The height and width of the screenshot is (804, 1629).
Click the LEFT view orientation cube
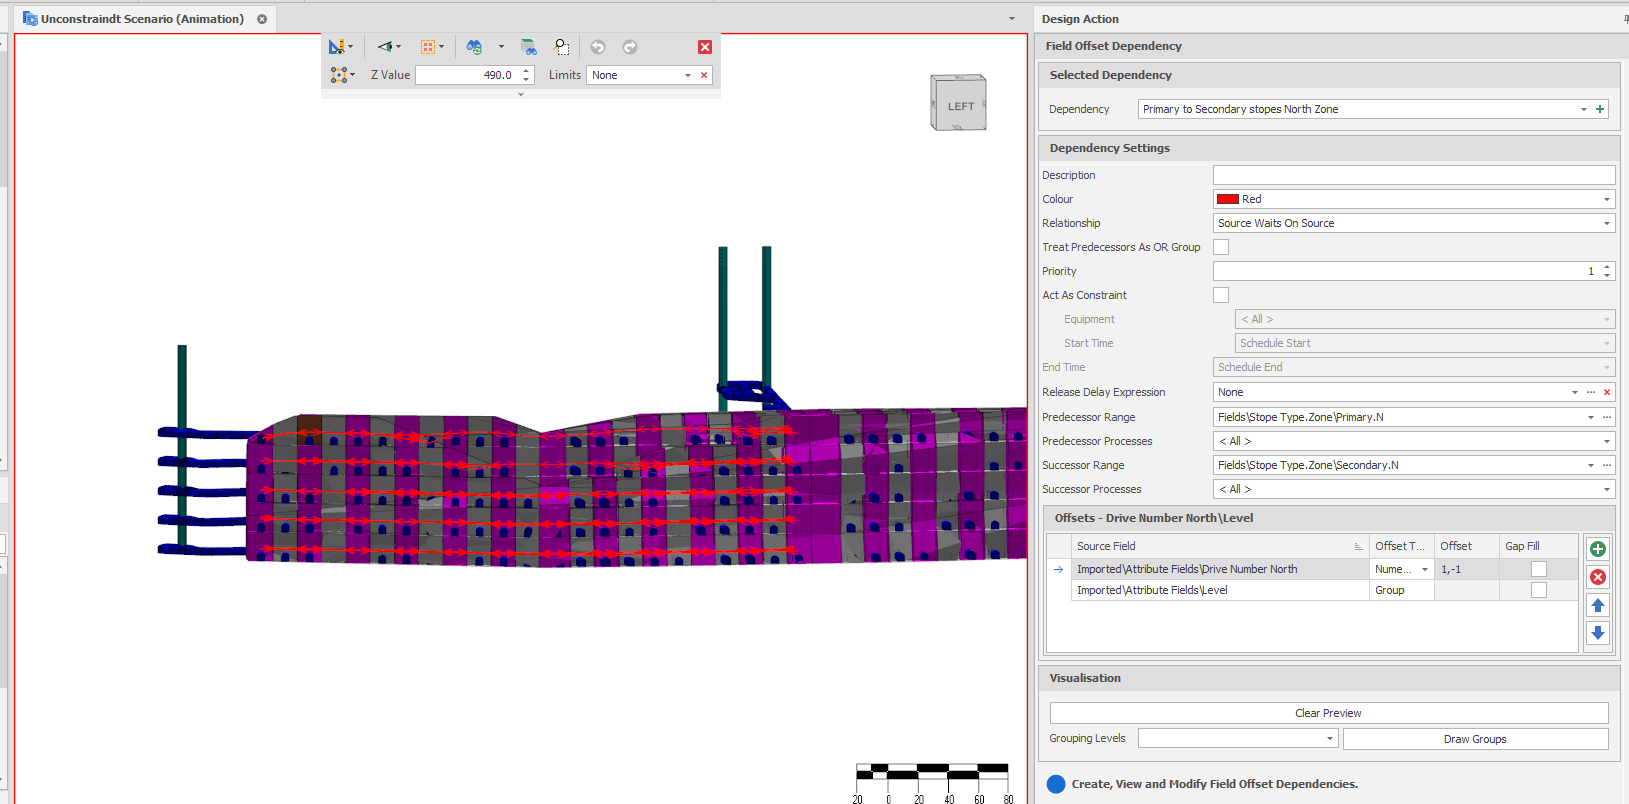[959, 103]
